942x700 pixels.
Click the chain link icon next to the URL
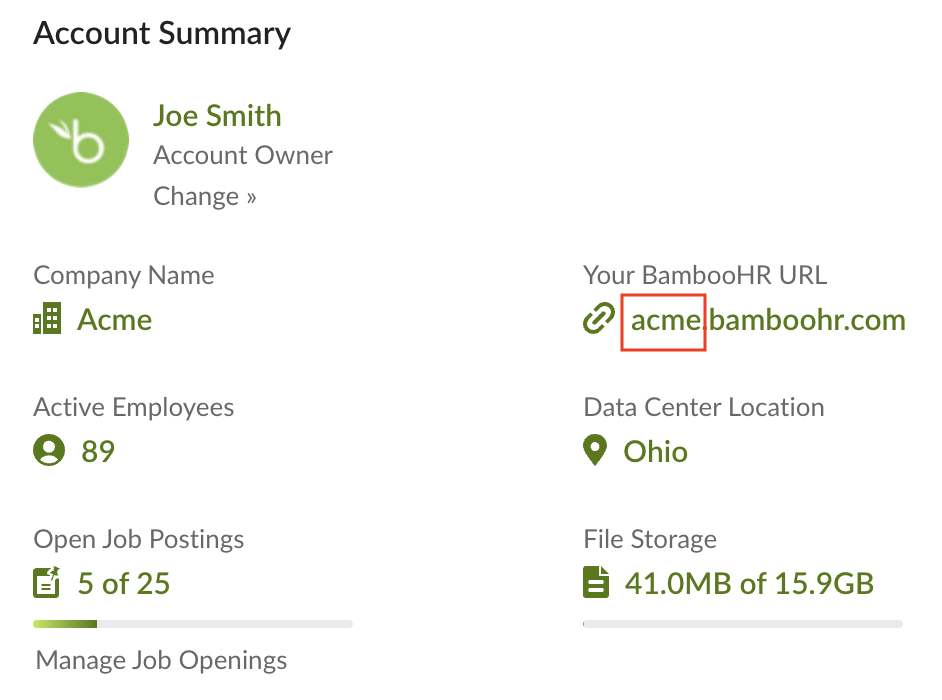[597, 318]
